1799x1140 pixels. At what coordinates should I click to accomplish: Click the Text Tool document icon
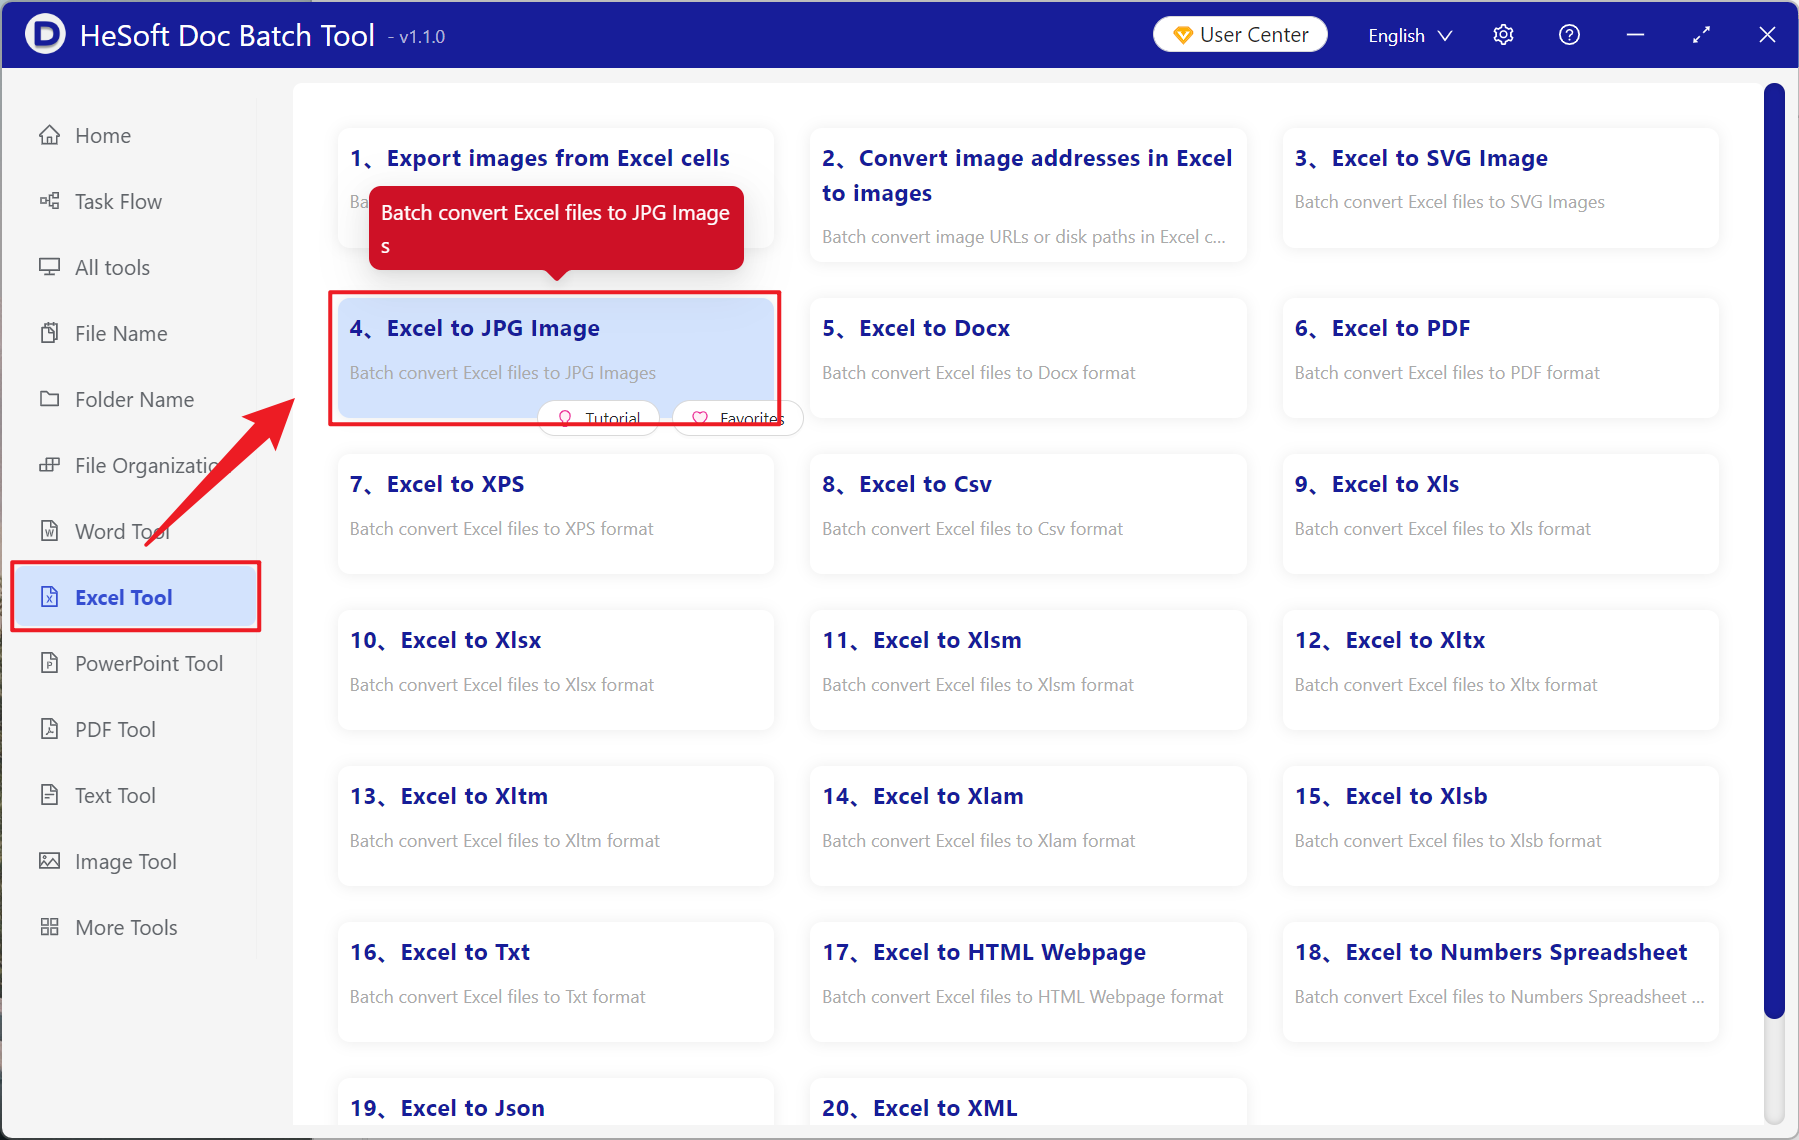coord(49,795)
